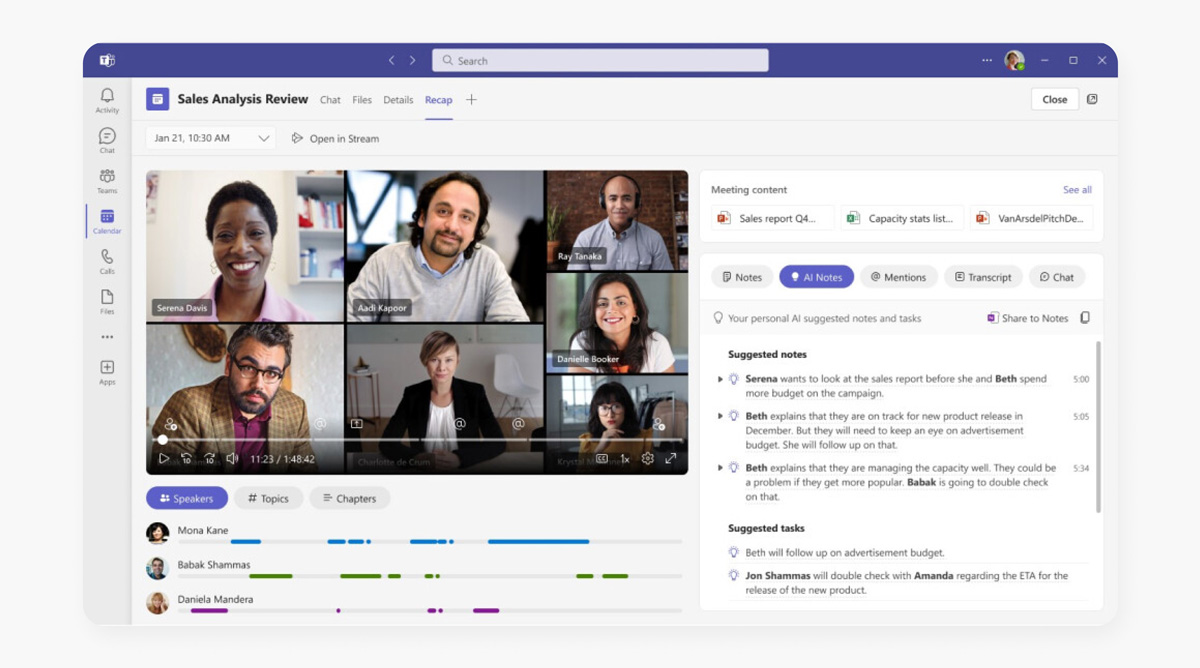Go to Teams in the sidebar
This screenshot has height=668, width=1200.
coord(107,181)
